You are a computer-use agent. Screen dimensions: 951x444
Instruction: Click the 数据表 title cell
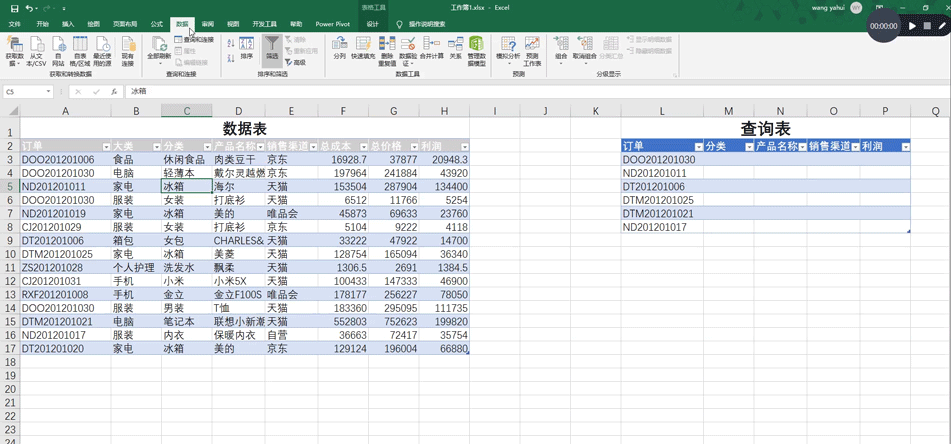tap(245, 128)
